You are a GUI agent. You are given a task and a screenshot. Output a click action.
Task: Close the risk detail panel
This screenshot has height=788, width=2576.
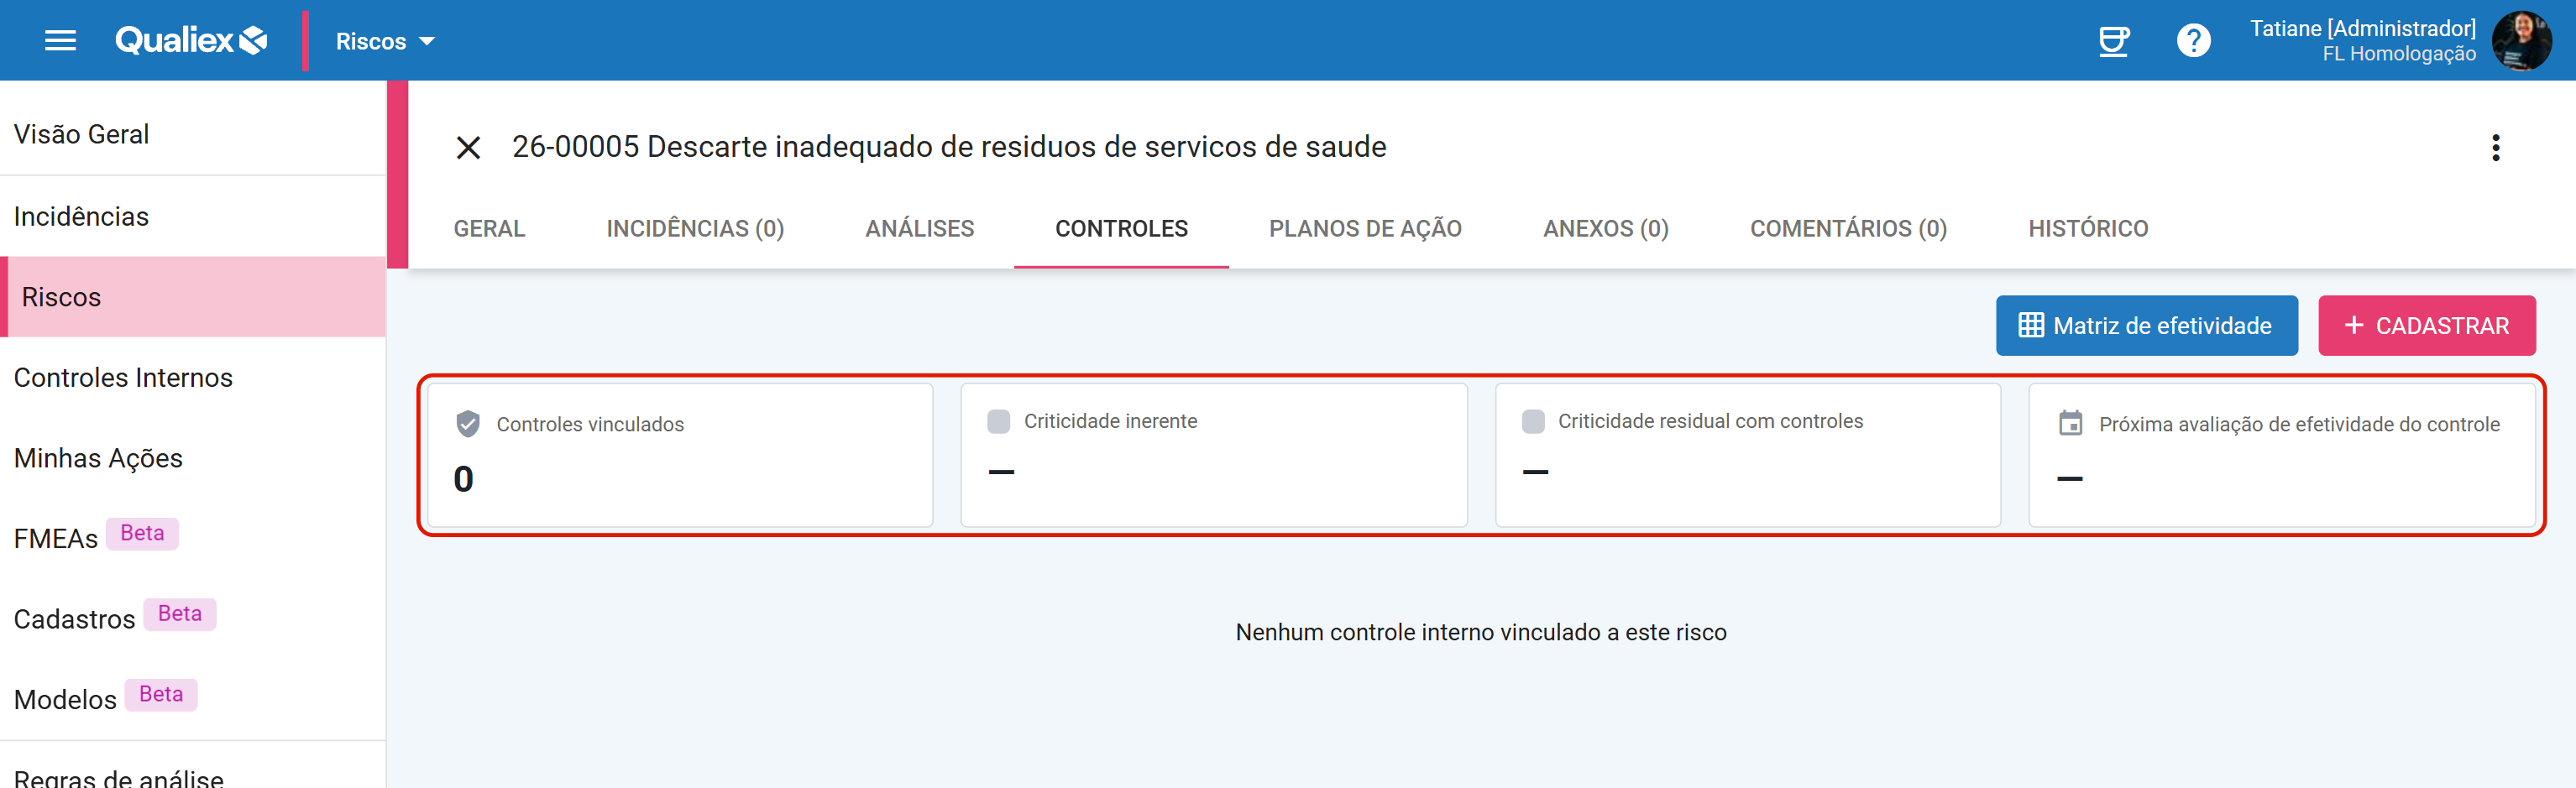tap(468, 148)
